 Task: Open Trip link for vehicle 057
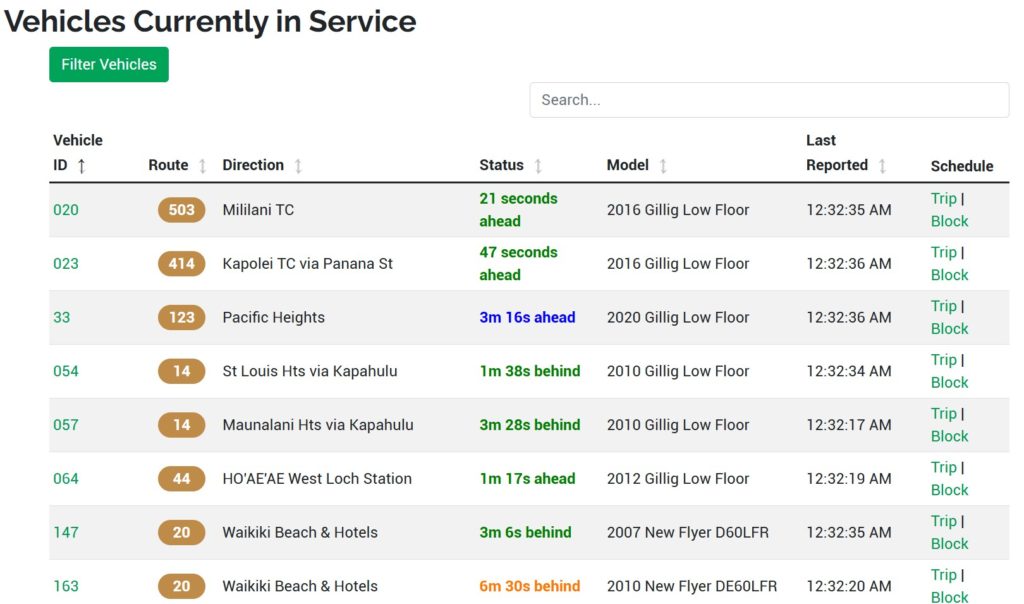(943, 413)
